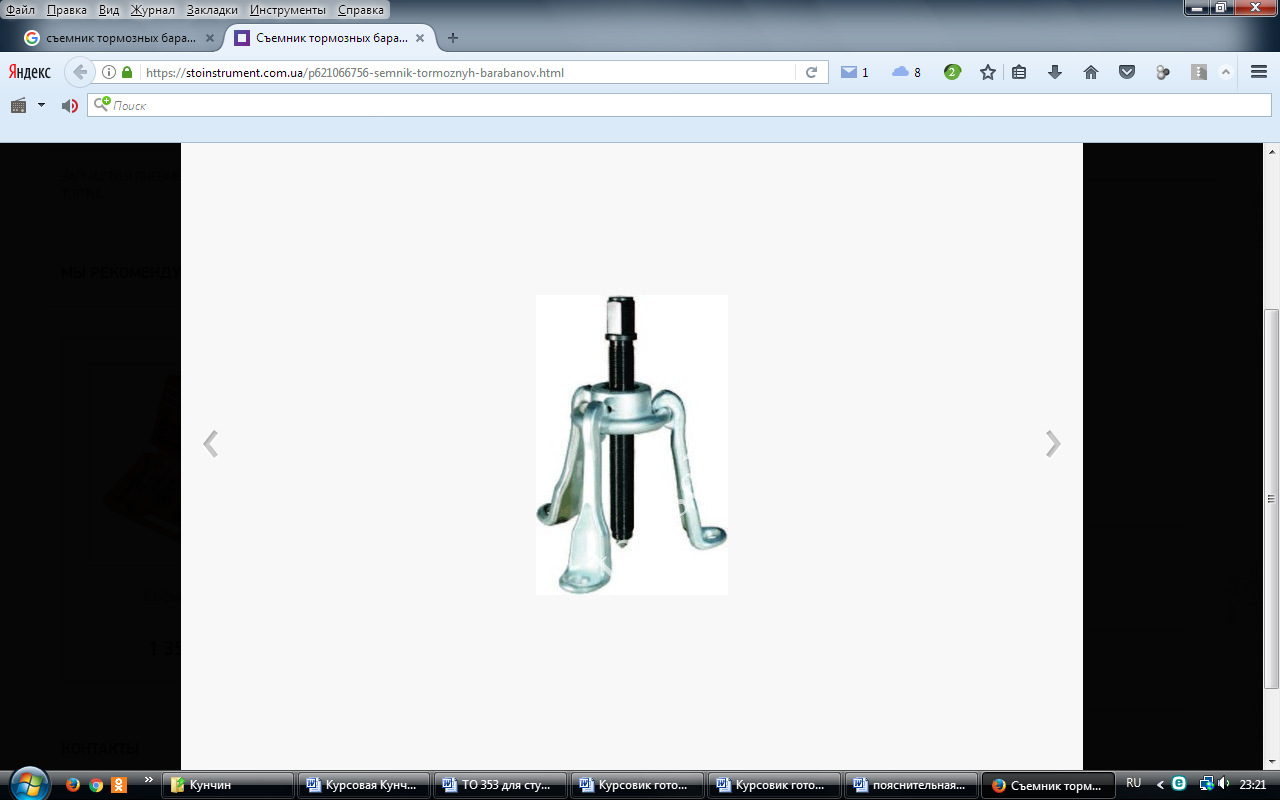Launch Firefox from quick launch bar
This screenshot has height=800, width=1280.
[72, 785]
